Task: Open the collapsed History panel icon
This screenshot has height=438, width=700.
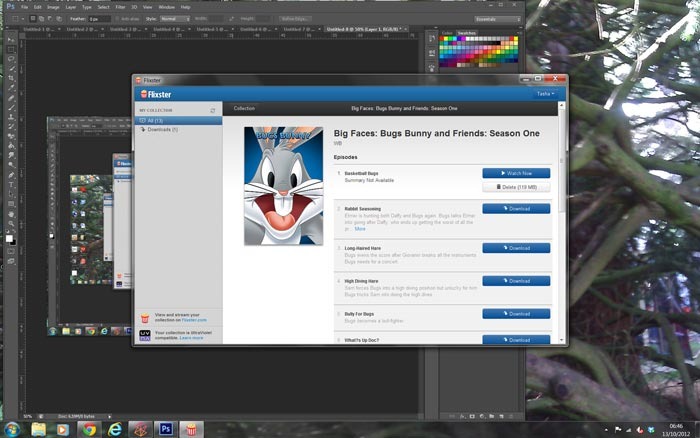Action: click(x=432, y=39)
